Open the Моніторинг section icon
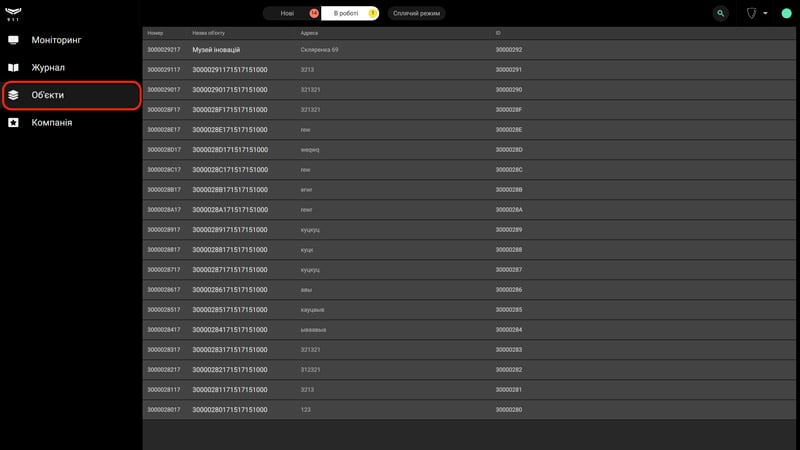800x450 pixels. 13,40
